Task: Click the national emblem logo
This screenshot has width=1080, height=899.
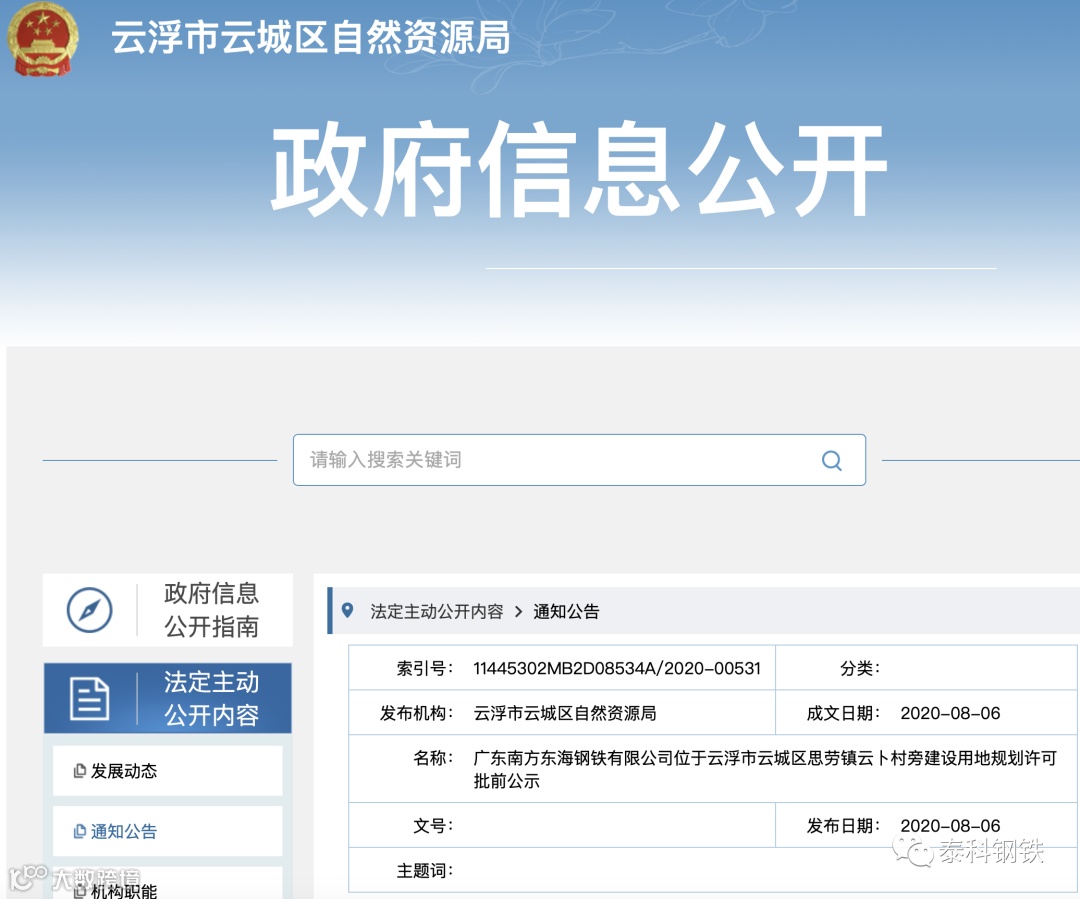Action: [43, 39]
